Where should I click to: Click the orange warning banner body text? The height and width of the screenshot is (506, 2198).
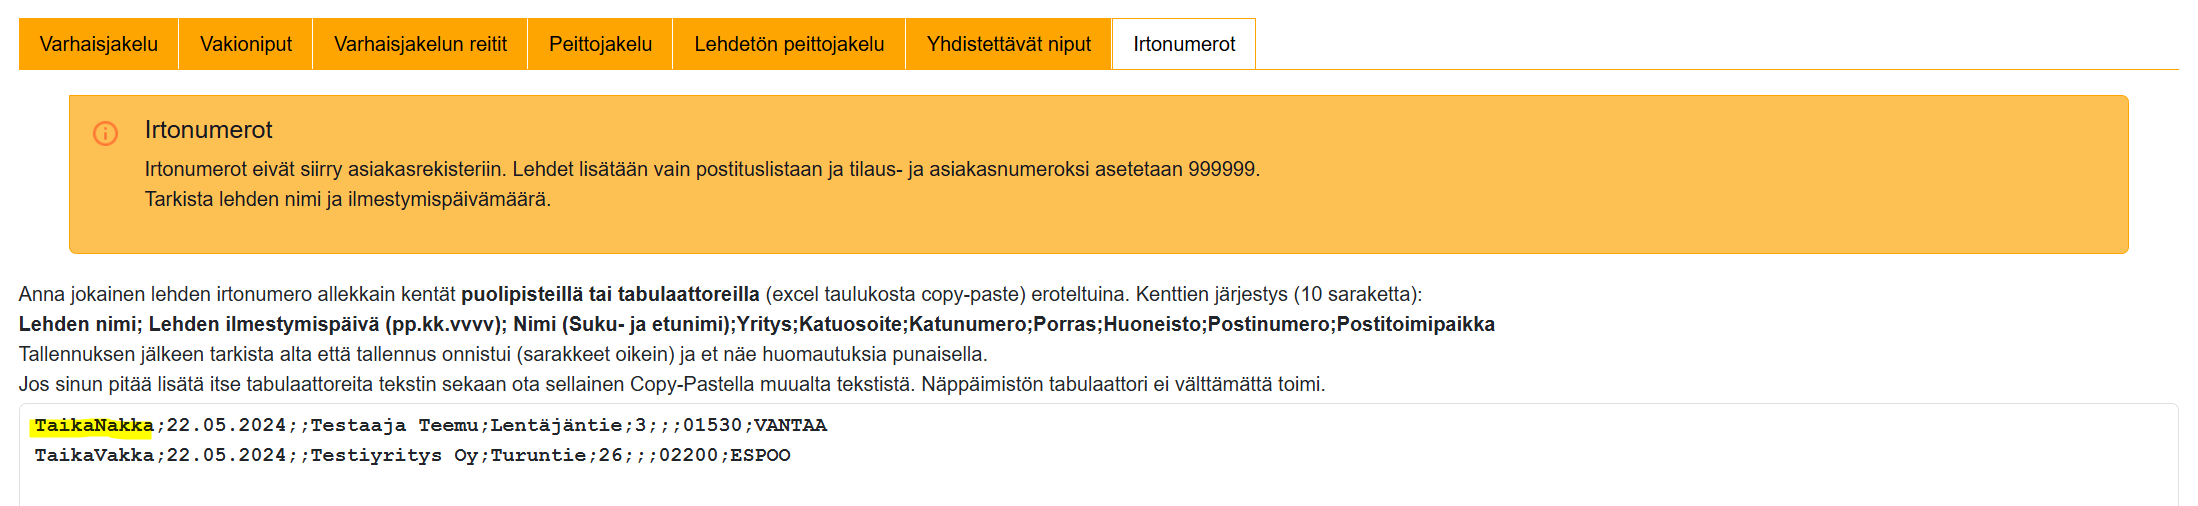700,170
